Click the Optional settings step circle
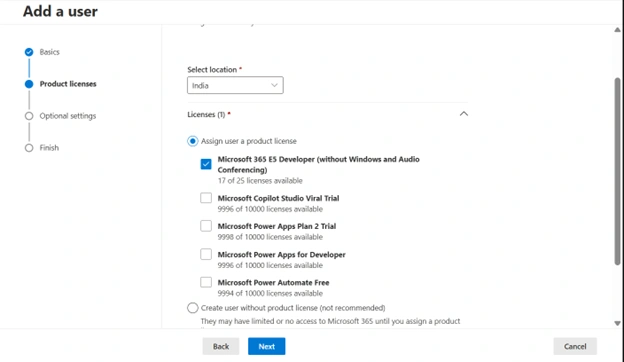The image size is (624, 362). click(x=29, y=116)
